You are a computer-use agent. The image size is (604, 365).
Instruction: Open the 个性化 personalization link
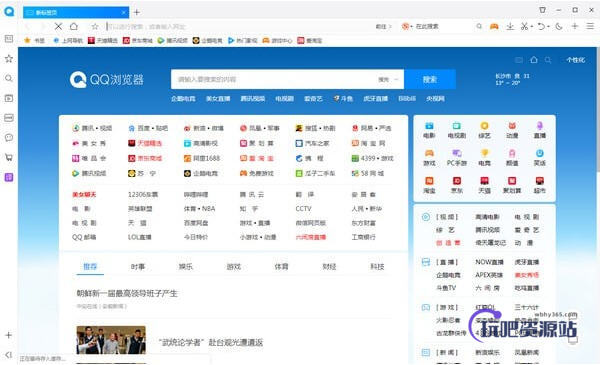575,60
